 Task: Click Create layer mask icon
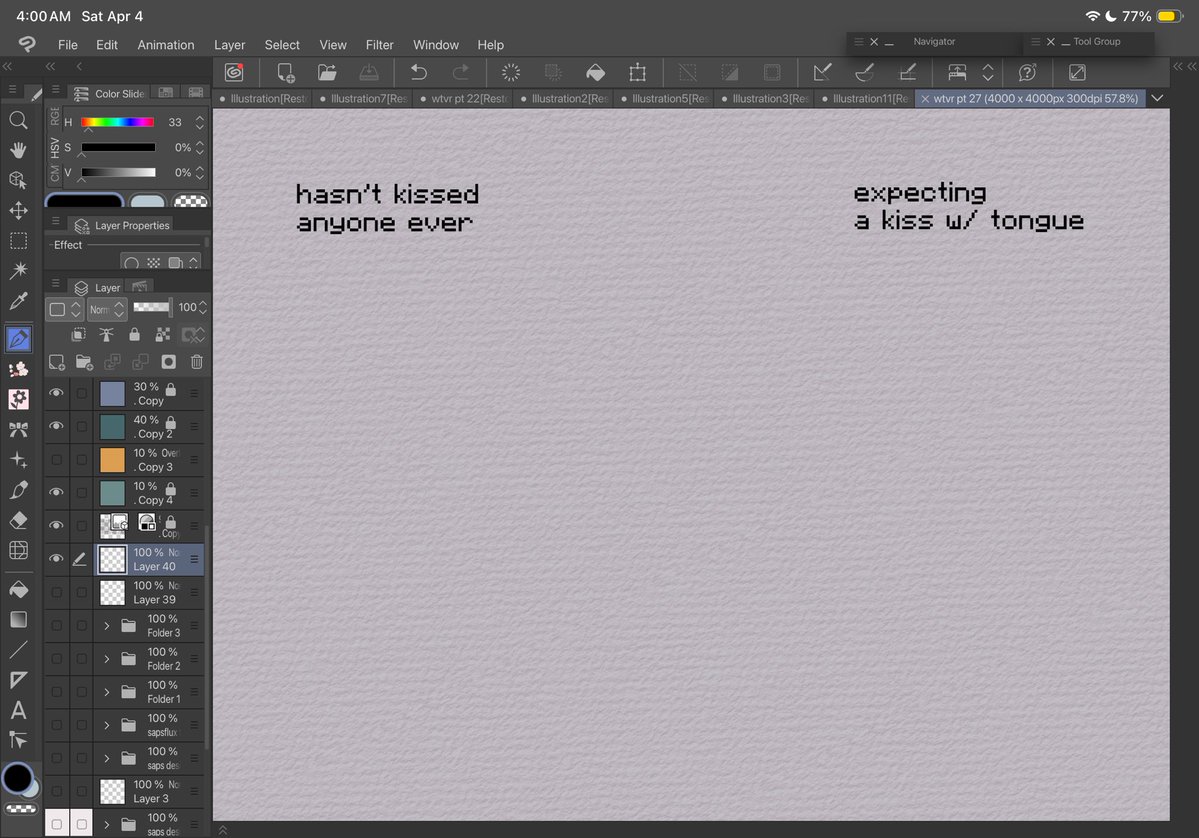(x=168, y=362)
